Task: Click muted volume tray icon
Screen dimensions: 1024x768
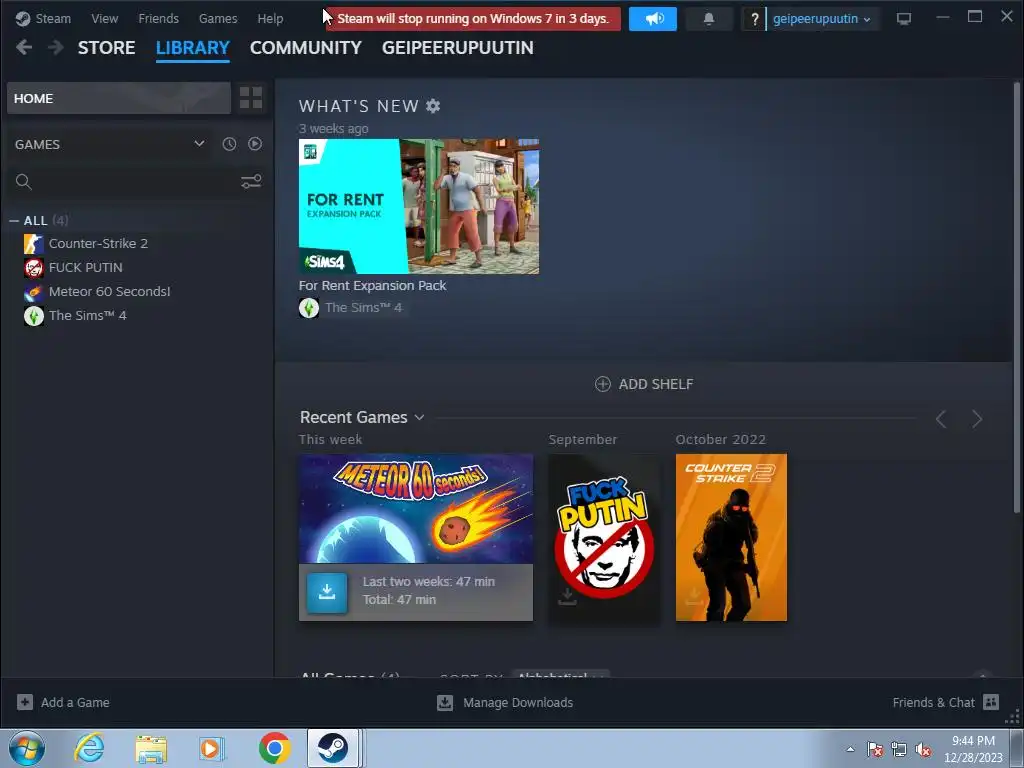Action: point(923,749)
